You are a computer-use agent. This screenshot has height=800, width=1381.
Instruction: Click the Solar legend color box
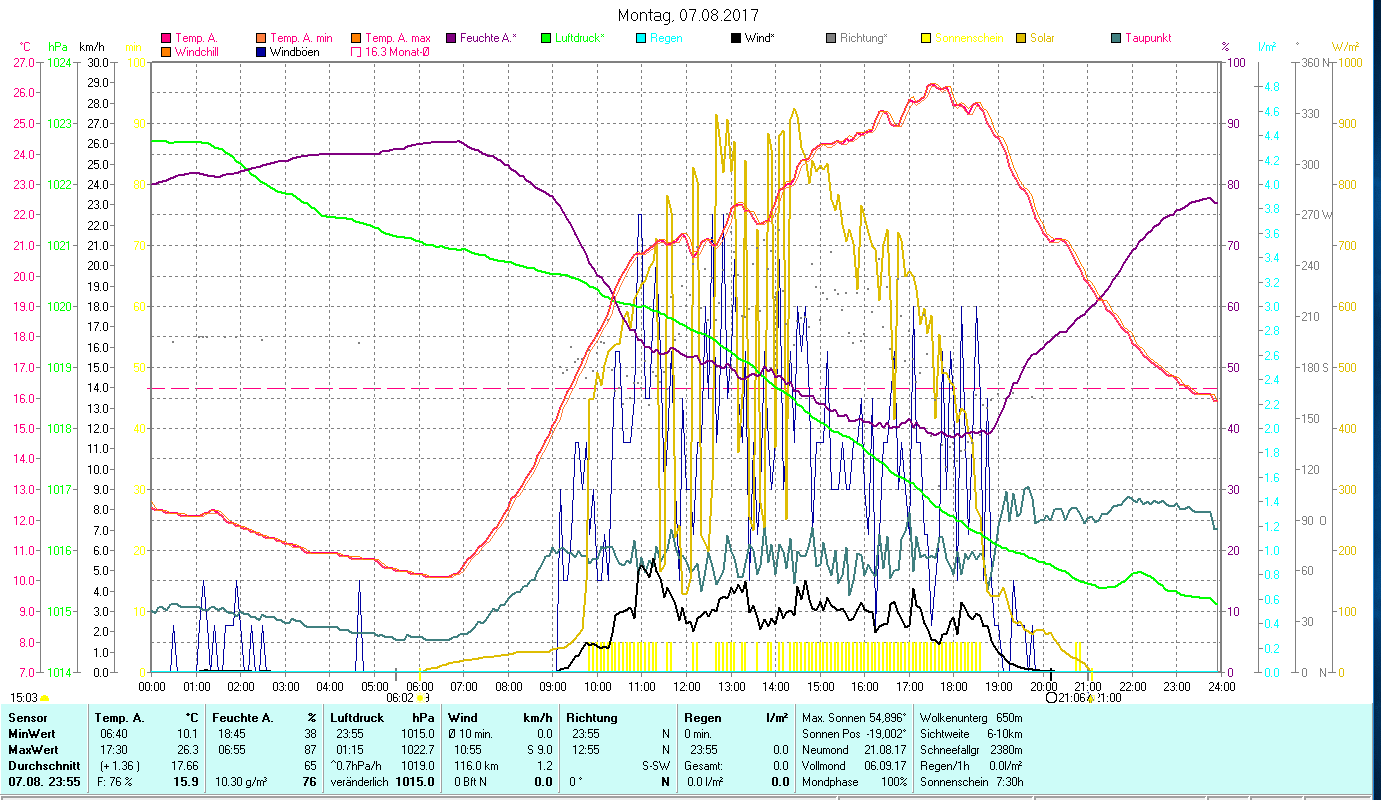click(1021, 38)
